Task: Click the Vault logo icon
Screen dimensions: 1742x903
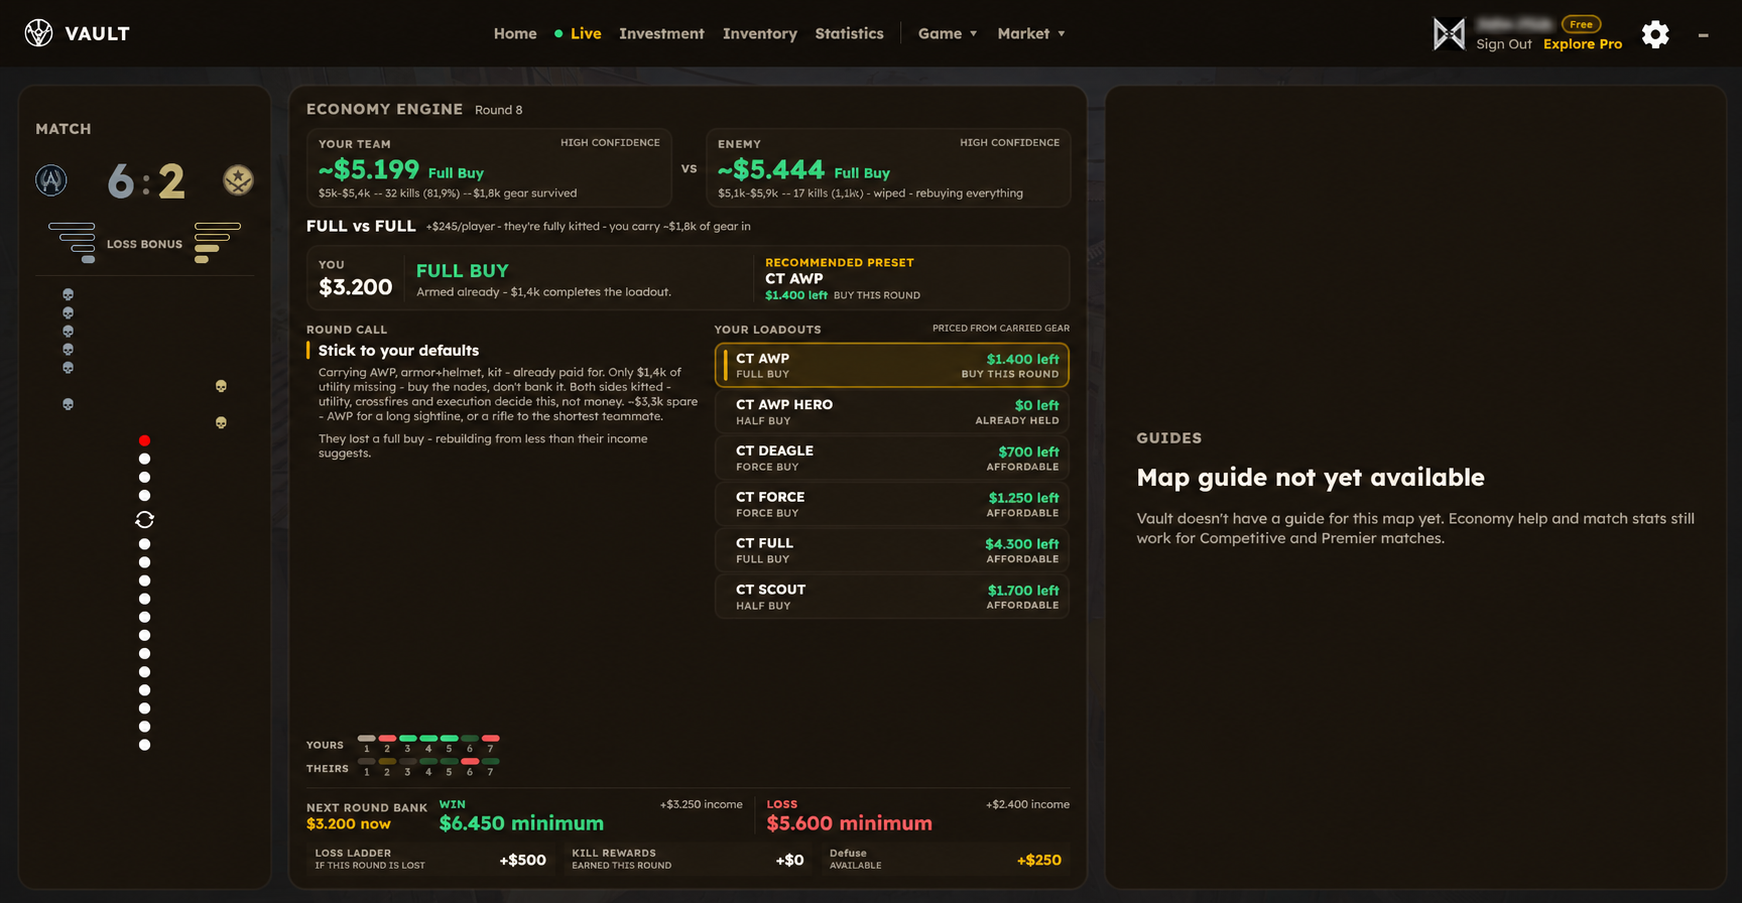Action: click(38, 33)
